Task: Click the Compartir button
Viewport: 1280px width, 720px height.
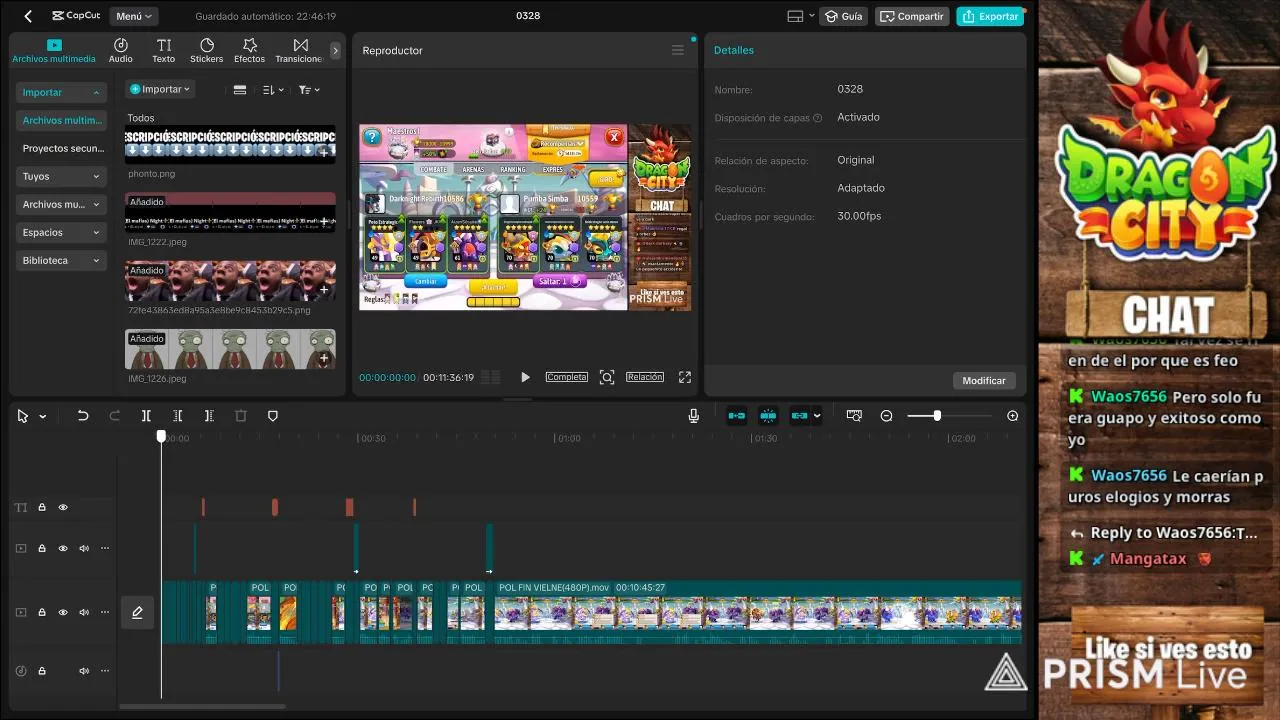Action: (911, 16)
